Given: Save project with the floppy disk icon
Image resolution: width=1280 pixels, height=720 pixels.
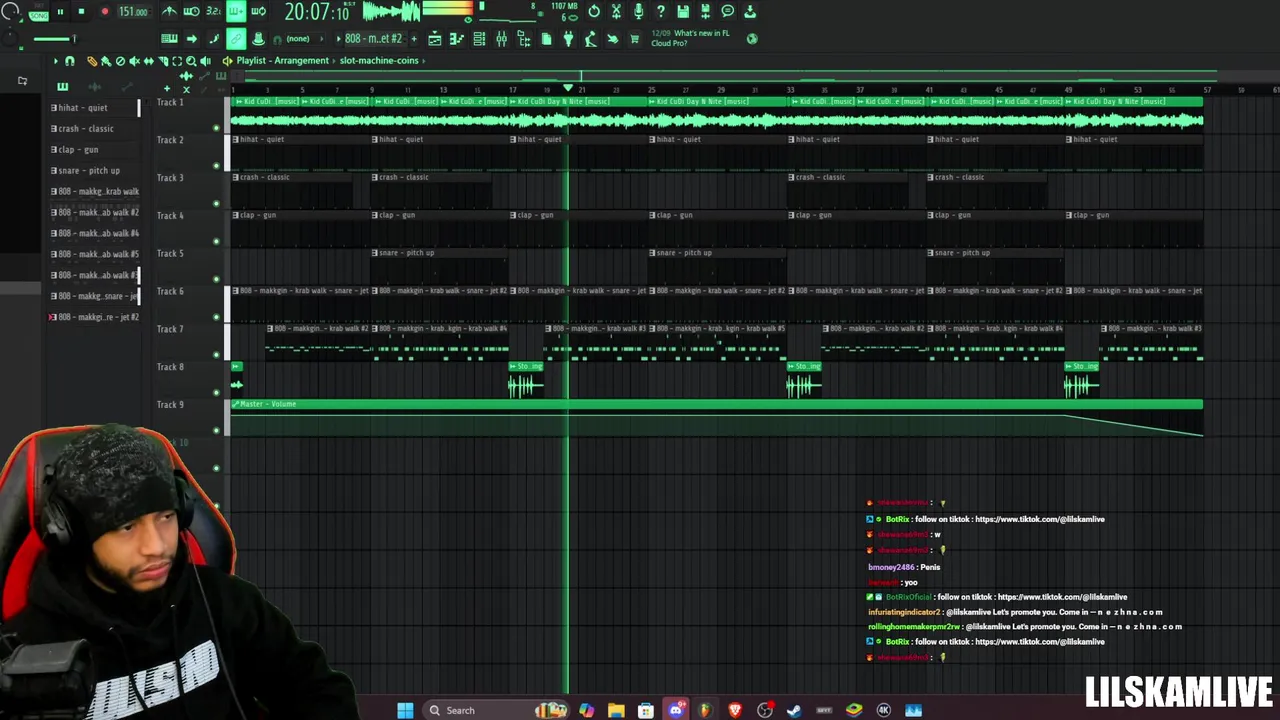Looking at the screenshot, I should click(683, 12).
